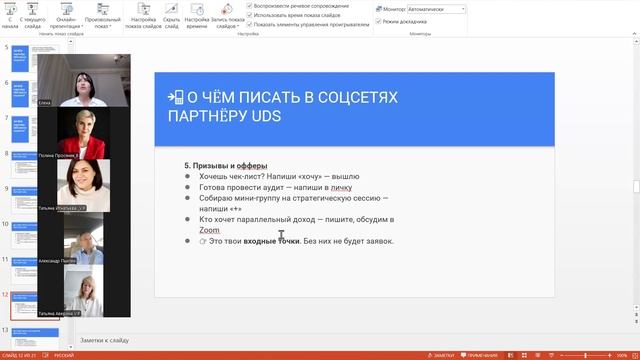Click bullet Собираю мини-группу на стратегическую сессию
This screenshot has width=640, height=360.
[293, 203]
